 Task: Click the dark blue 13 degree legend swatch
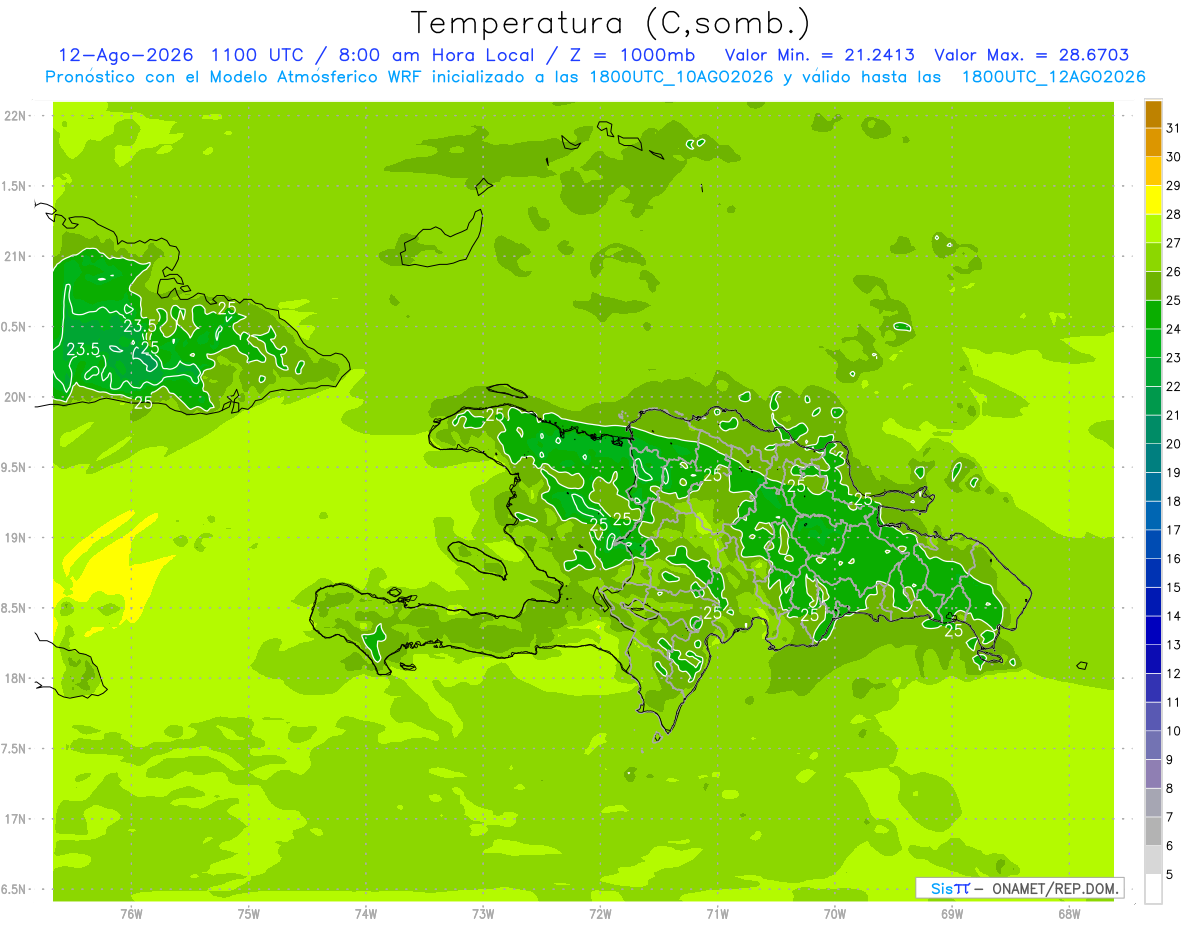pos(1153,631)
